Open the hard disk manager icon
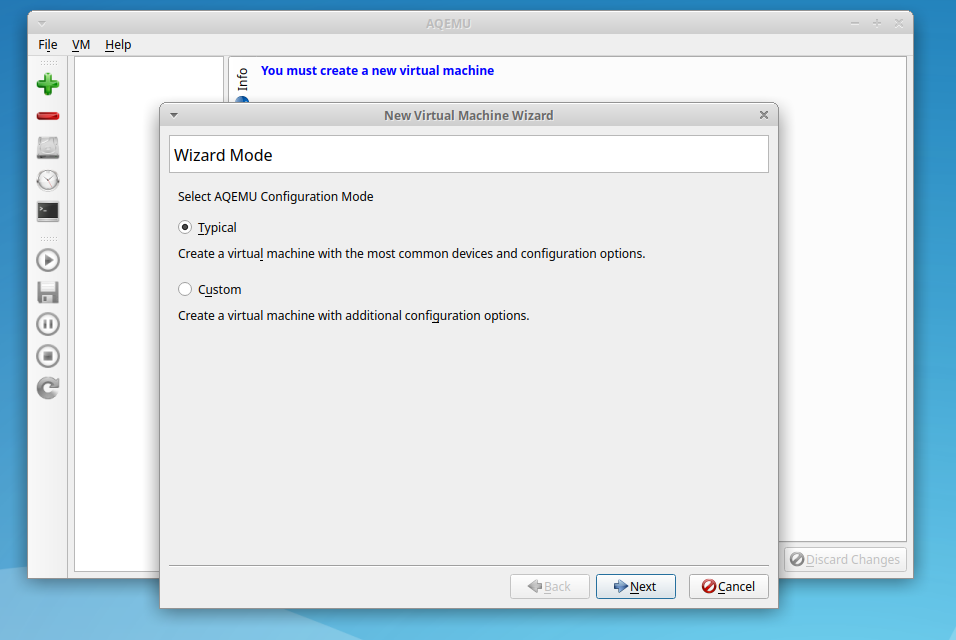The image size is (956, 640). coord(48,148)
